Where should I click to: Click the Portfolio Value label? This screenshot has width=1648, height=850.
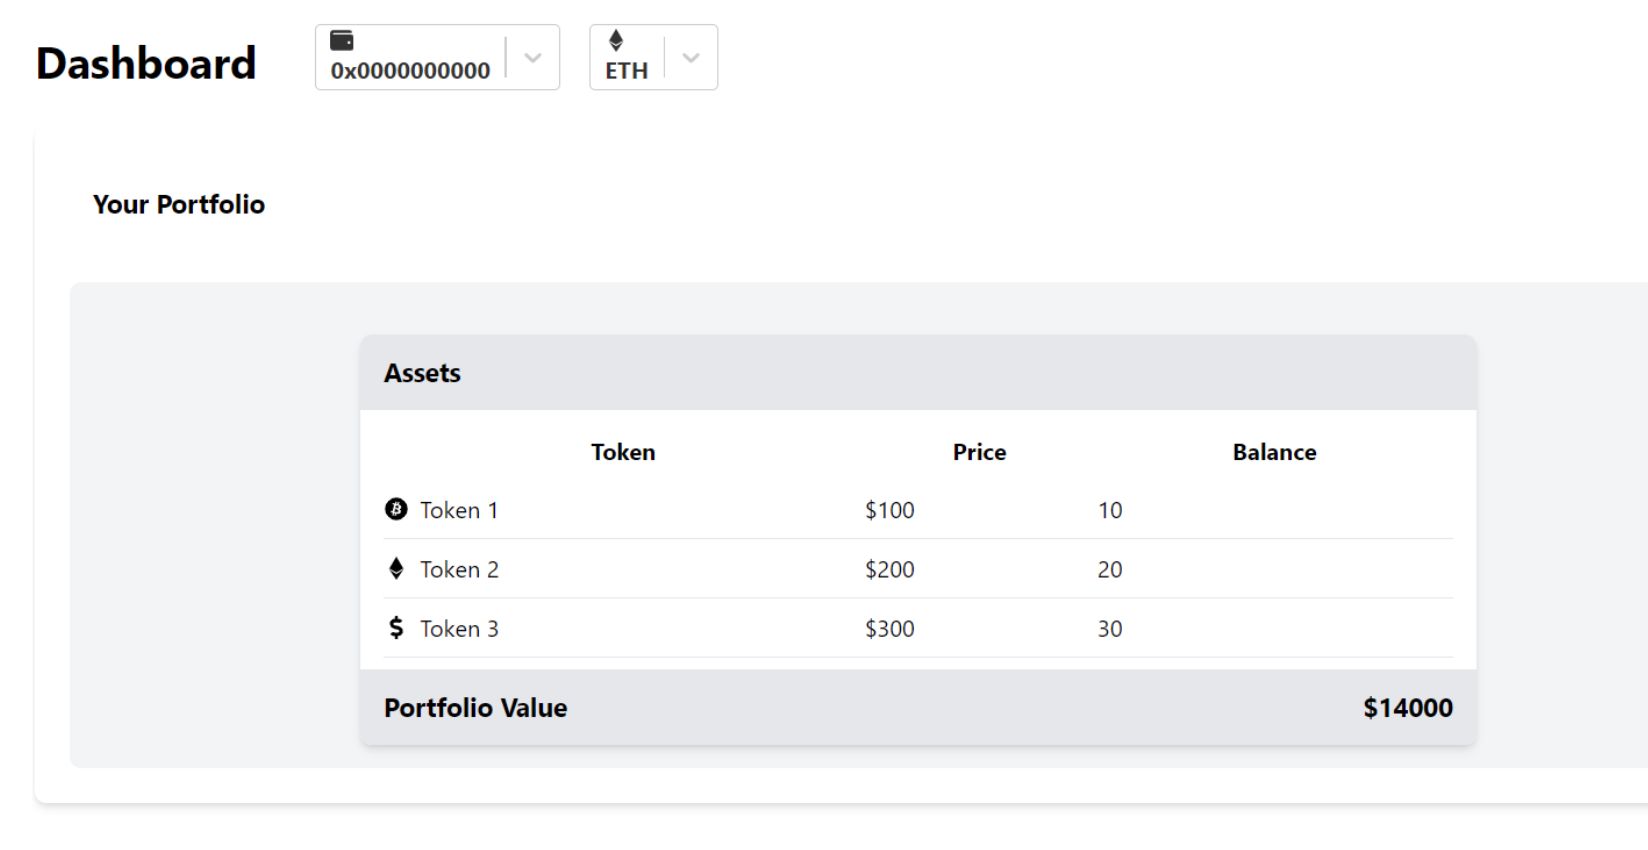[x=476, y=708]
